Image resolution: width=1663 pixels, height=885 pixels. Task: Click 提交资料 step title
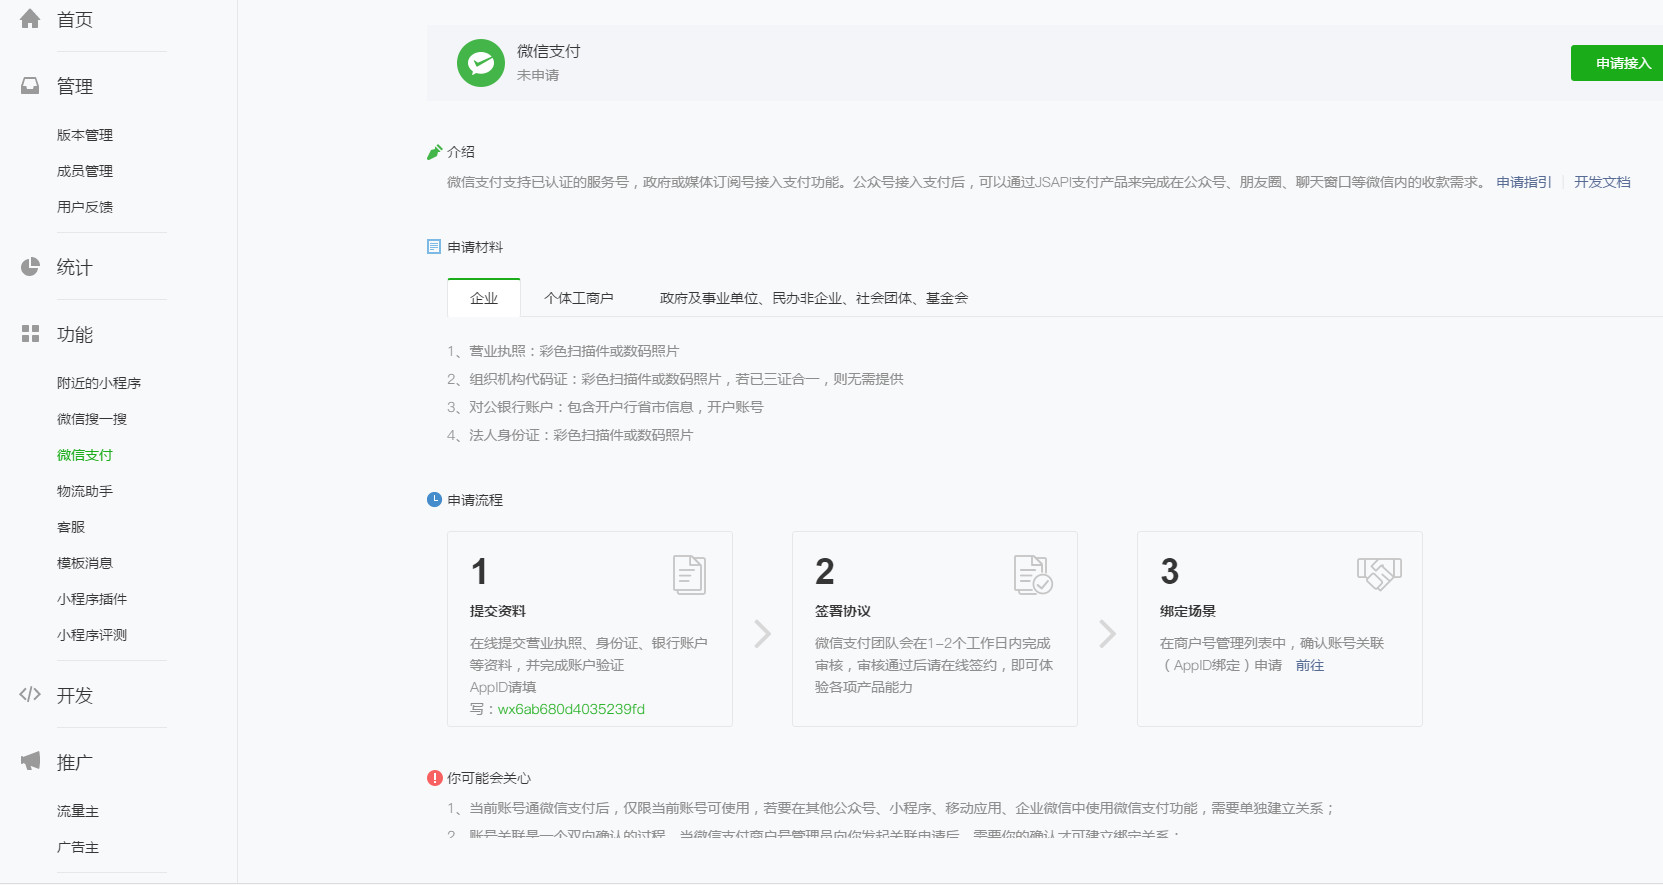(498, 611)
